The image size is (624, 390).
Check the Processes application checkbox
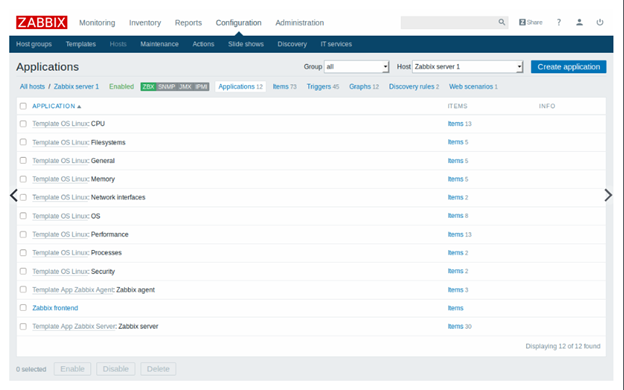pyautogui.click(x=23, y=253)
